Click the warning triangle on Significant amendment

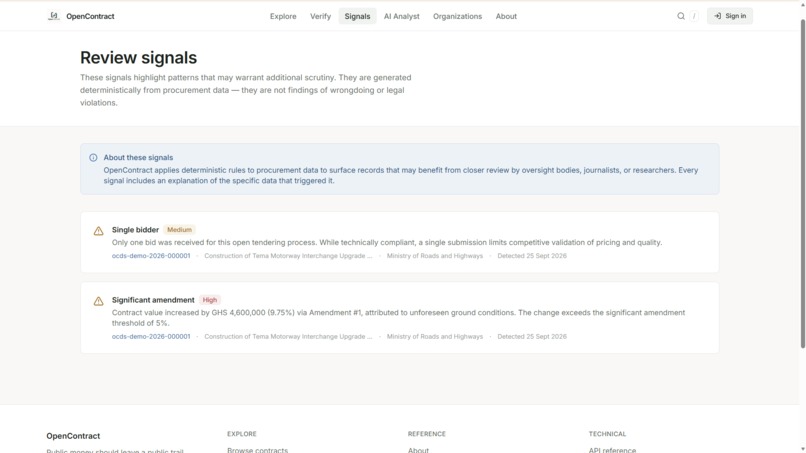coord(98,301)
